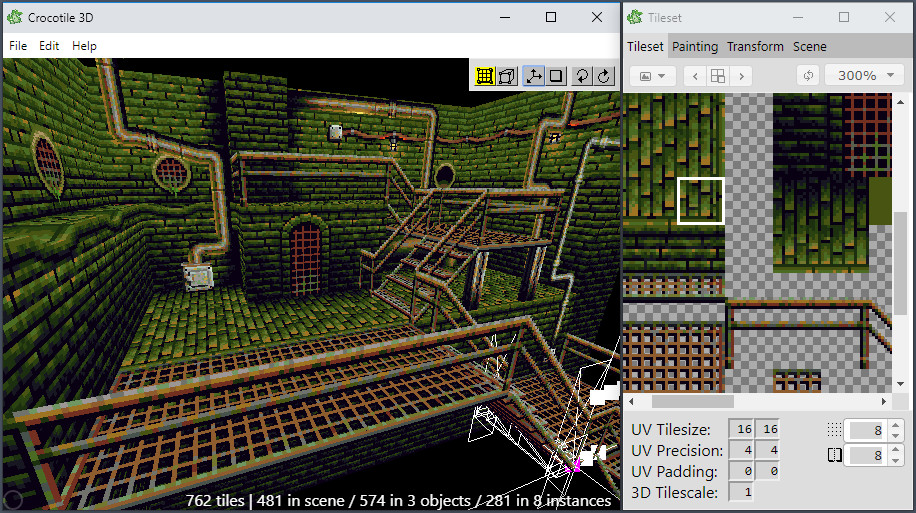The image size is (916, 513).
Task: Open the Edit menu
Action: coord(49,46)
